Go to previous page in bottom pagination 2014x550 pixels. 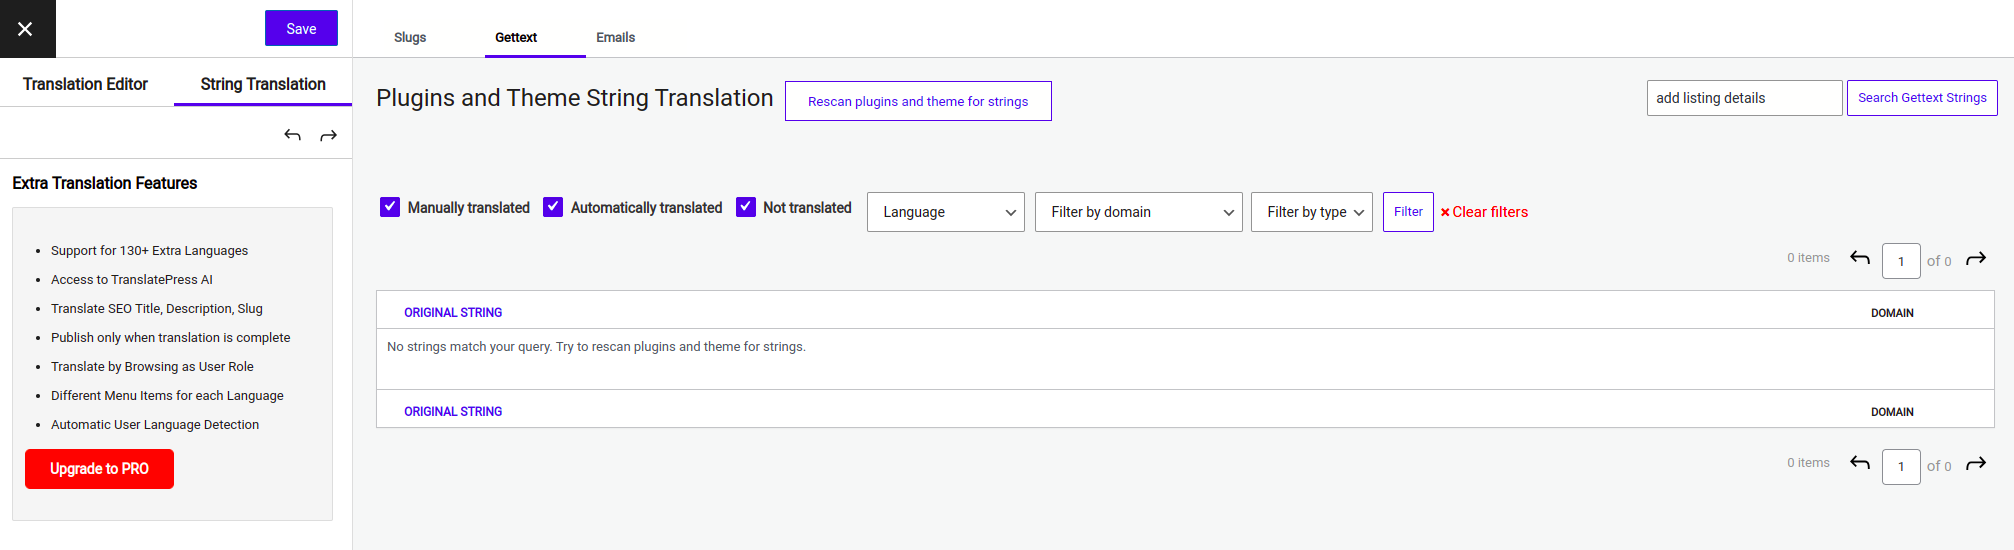point(1860,463)
